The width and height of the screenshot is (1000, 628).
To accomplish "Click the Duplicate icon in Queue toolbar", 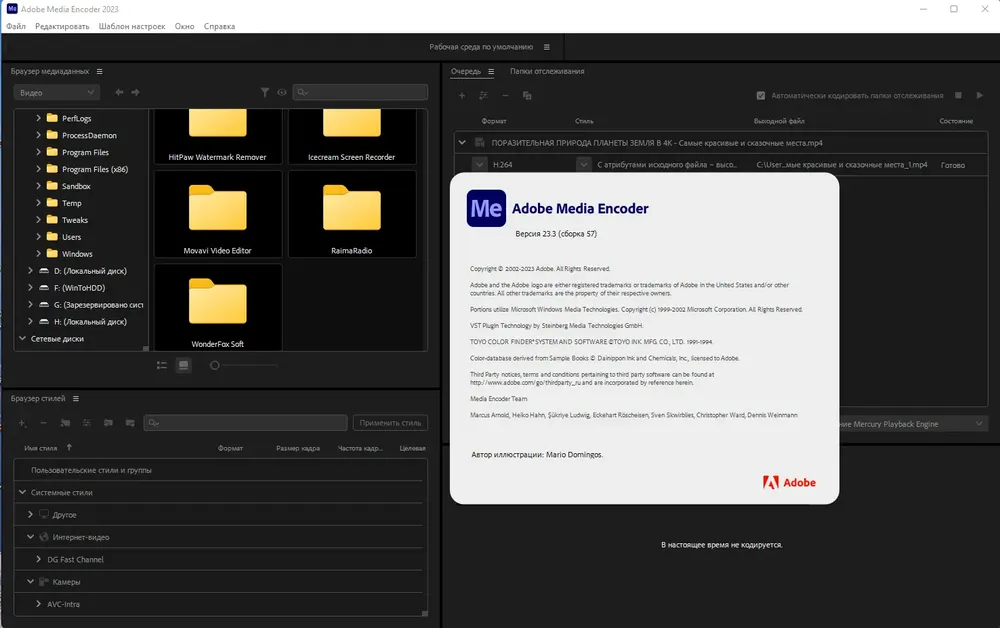I will tap(527, 96).
